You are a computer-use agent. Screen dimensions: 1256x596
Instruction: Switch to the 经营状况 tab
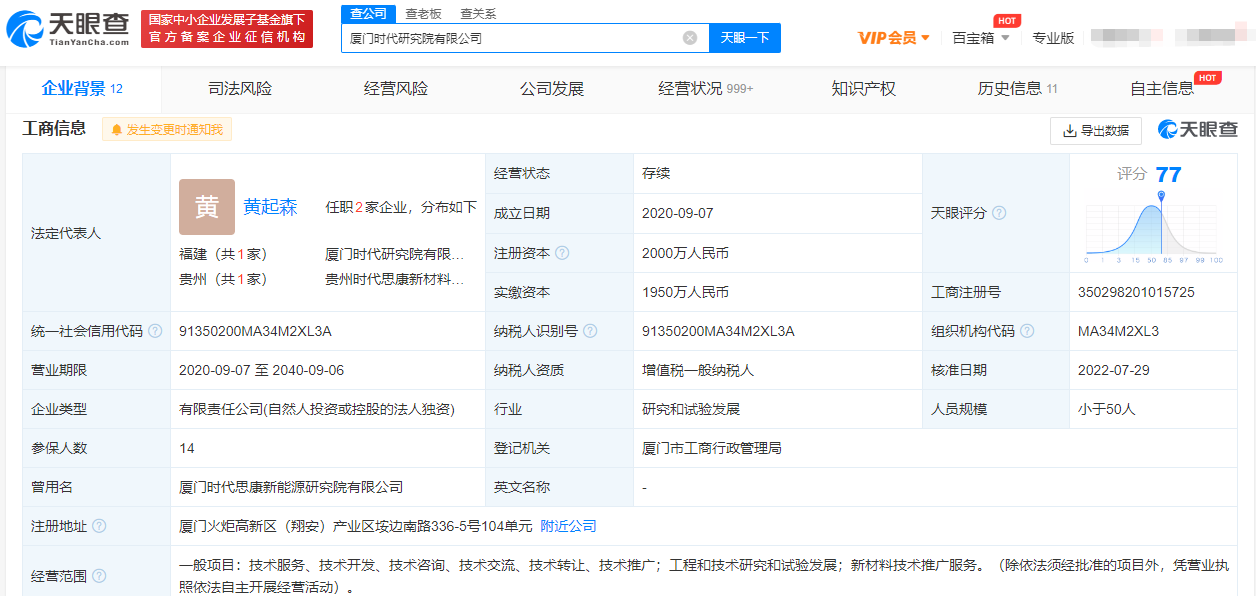coord(706,89)
